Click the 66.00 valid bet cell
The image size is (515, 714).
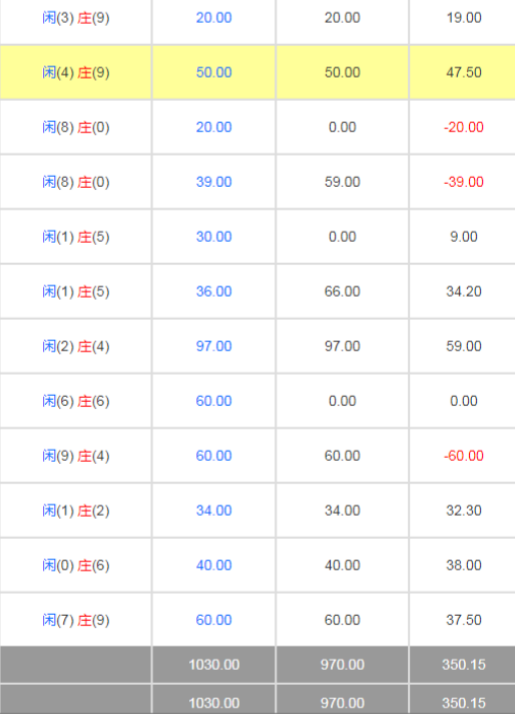pos(342,291)
